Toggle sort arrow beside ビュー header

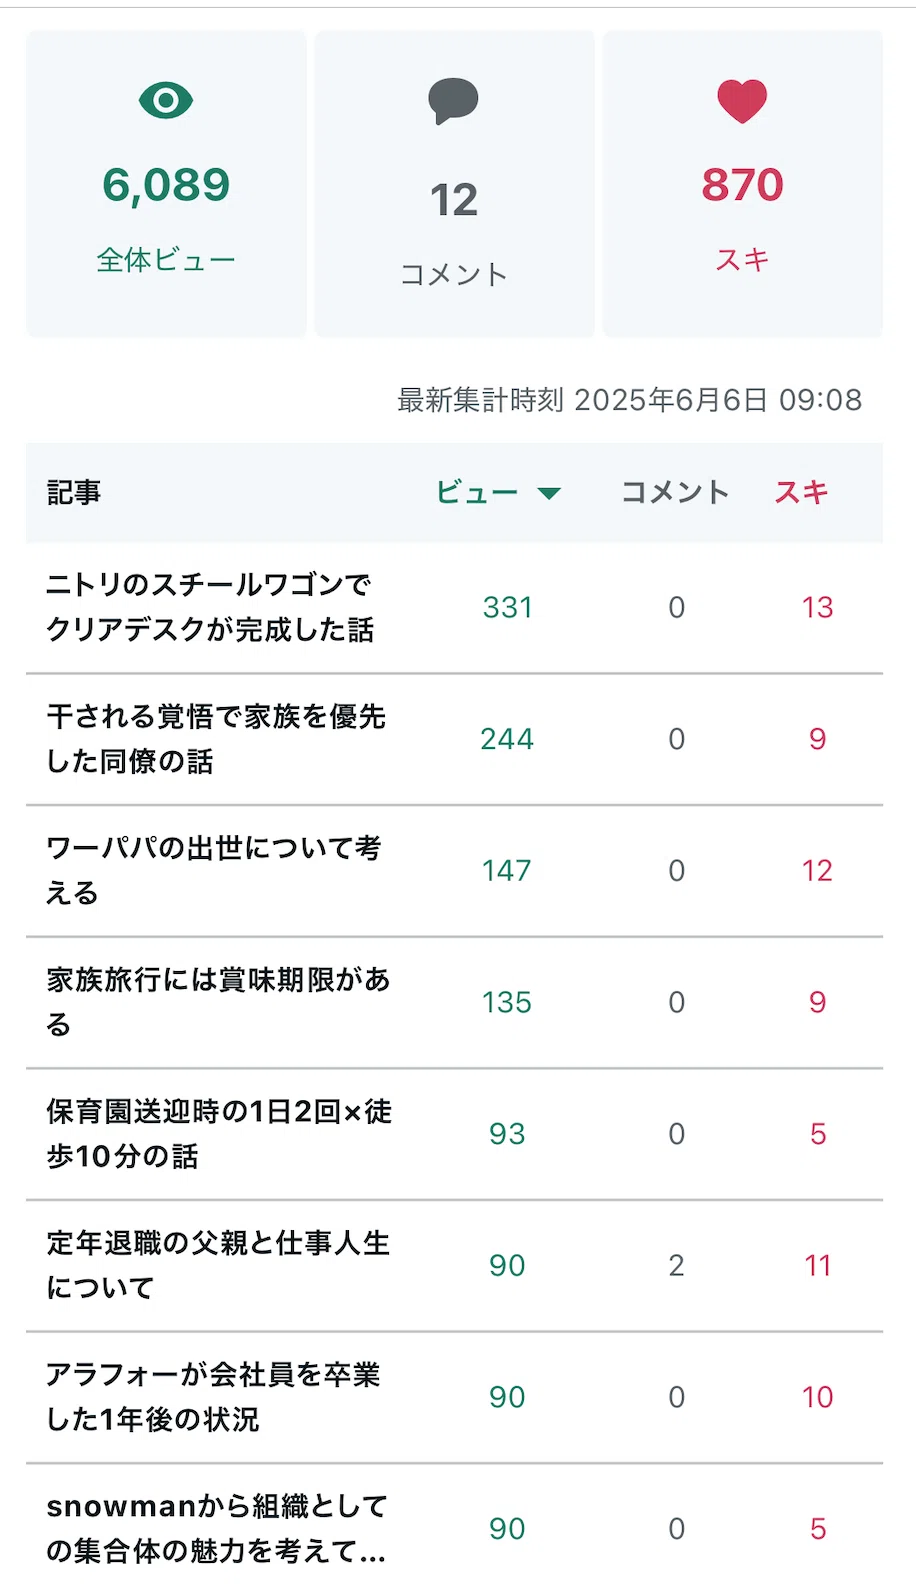[x=549, y=492]
